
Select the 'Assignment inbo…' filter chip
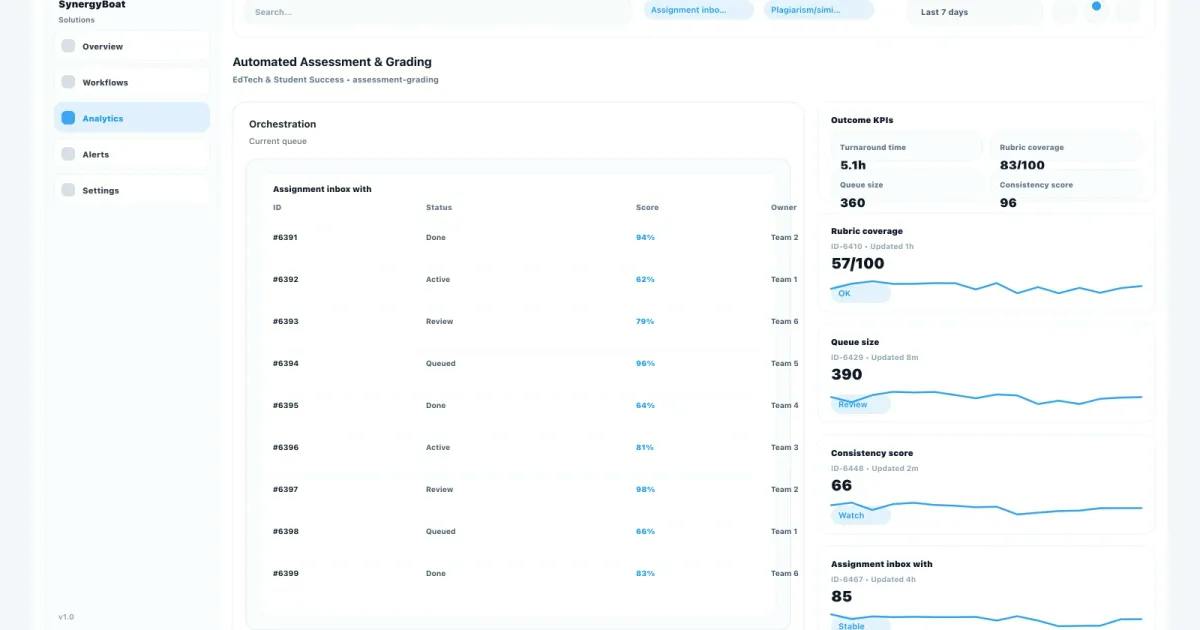tap(698, 10)
